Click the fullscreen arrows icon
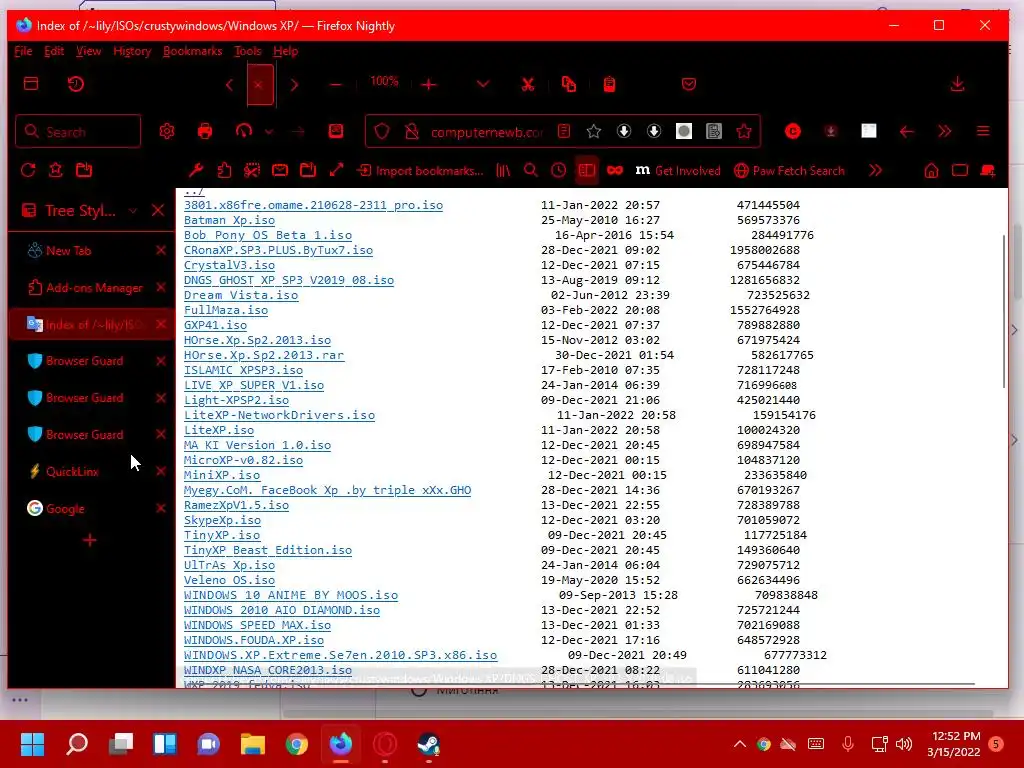Screen dimensions: 1024x768 [336, 170]
